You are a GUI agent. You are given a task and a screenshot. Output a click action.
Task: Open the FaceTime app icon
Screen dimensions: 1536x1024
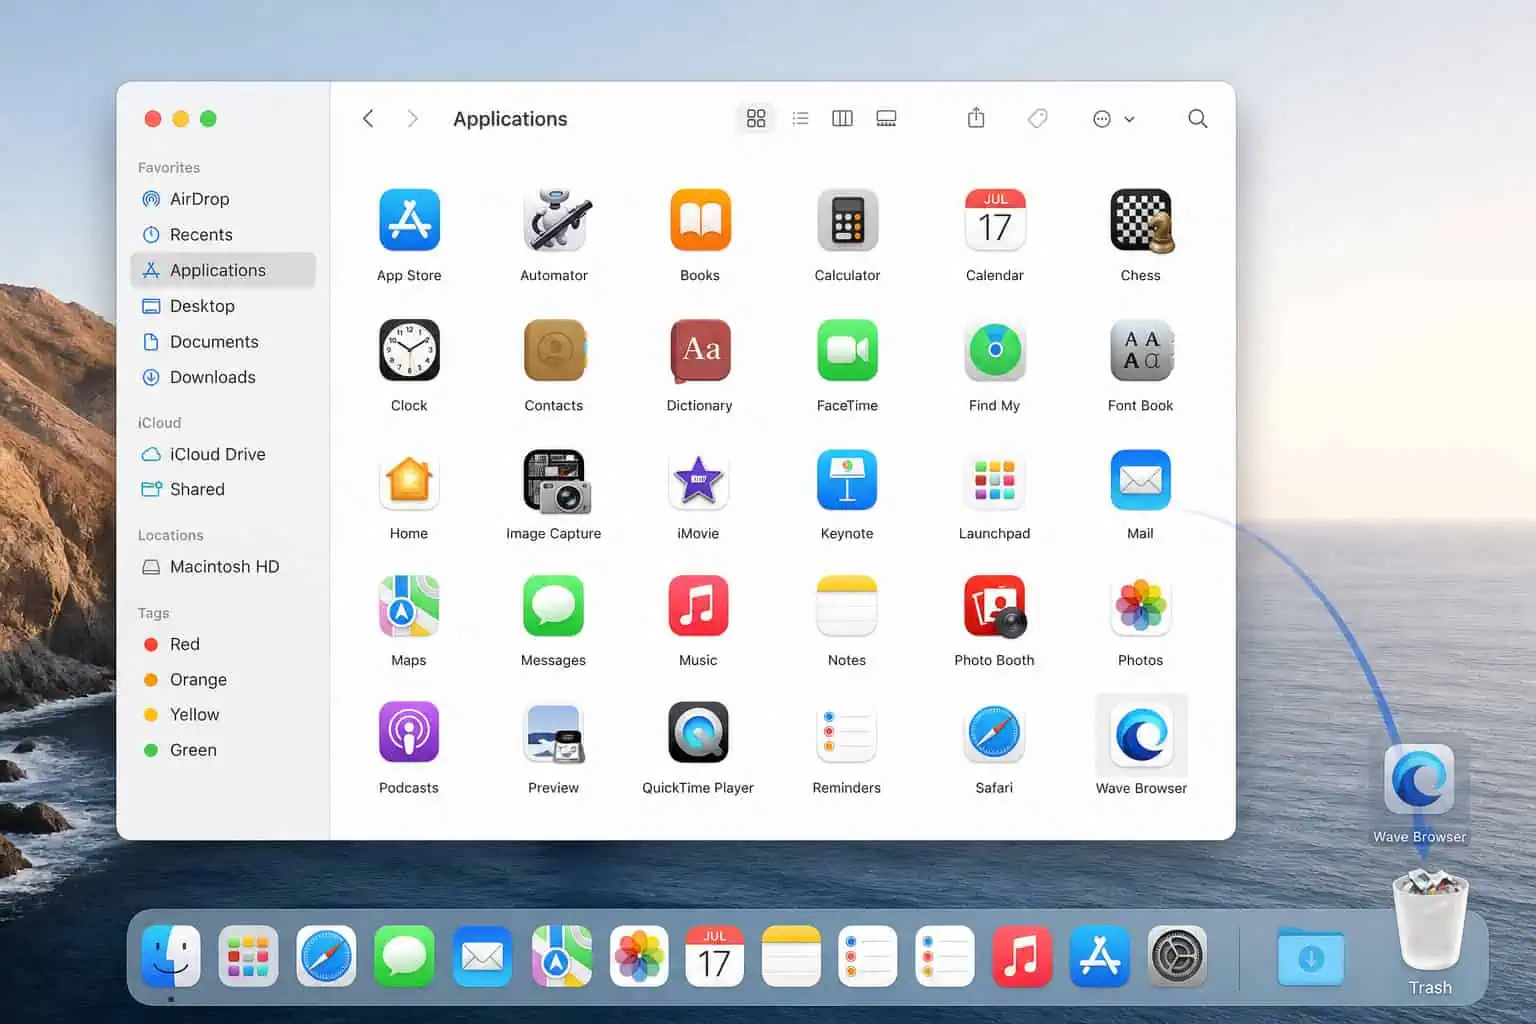(x=847, y=350)
